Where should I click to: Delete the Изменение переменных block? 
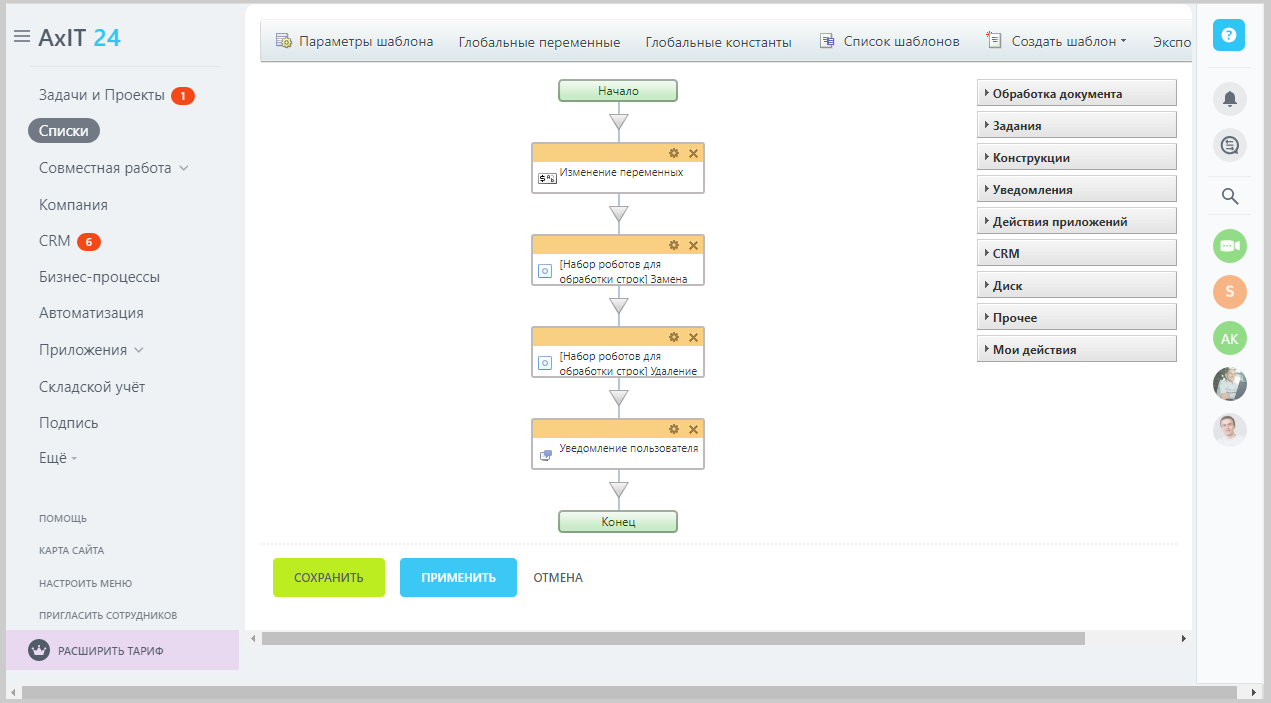point(693,153)
